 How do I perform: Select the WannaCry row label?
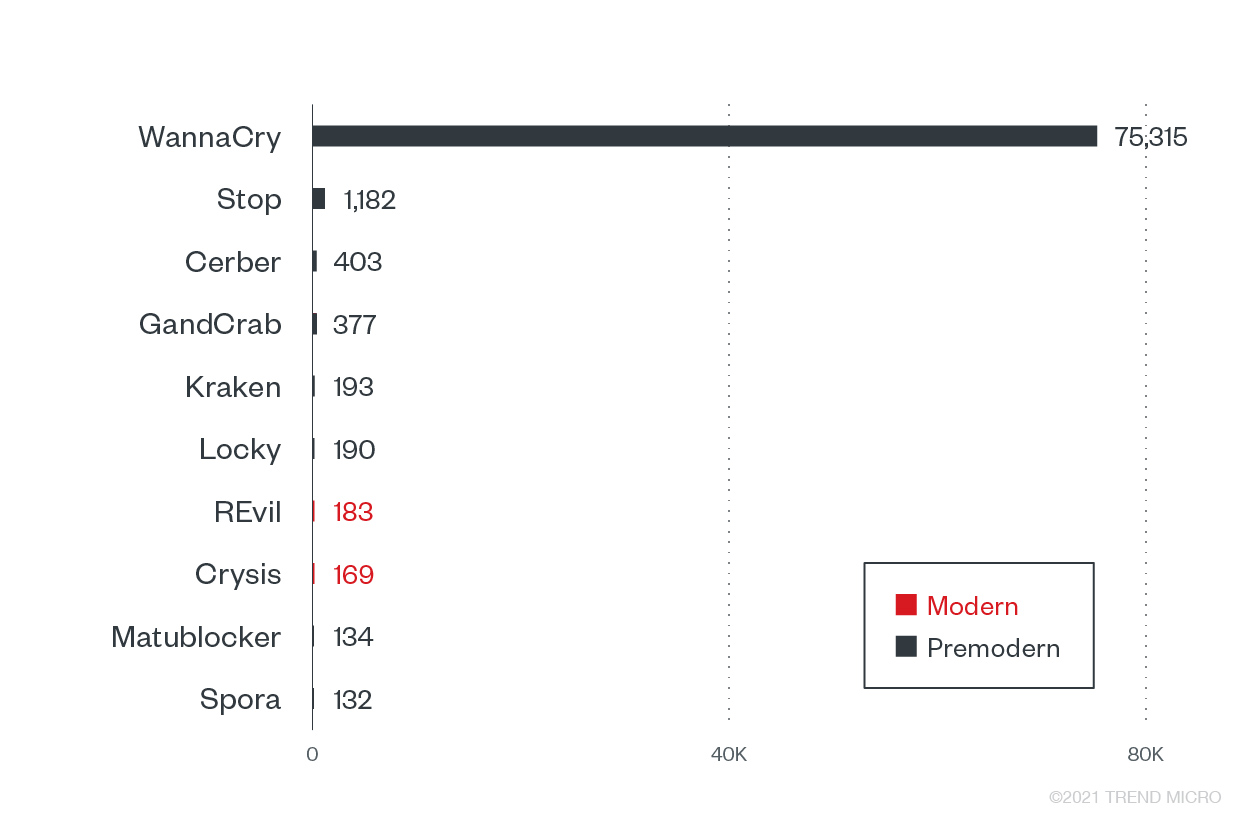210,137
